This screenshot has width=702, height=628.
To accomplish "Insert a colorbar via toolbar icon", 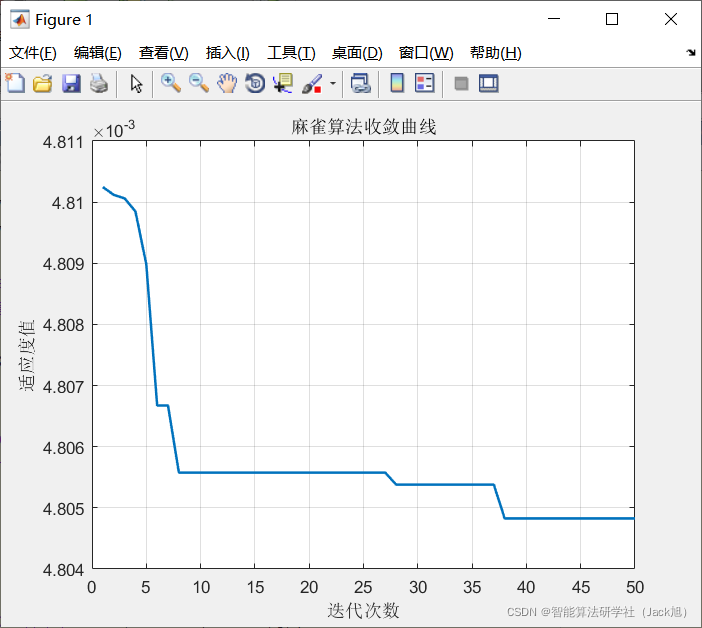I will click(397, 83).
